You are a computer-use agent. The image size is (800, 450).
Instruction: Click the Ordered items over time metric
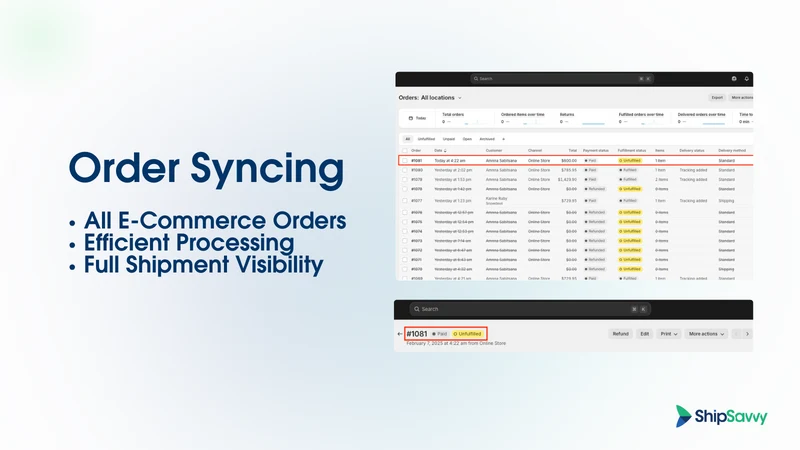coord(524,118)
